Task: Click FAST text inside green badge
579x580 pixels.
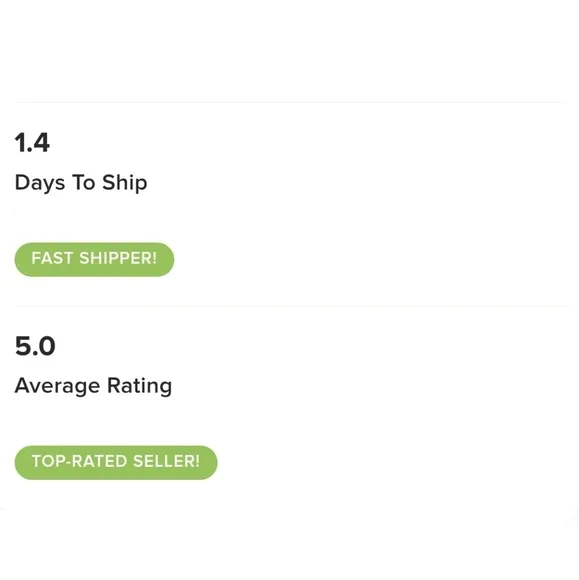Action: 52,258
